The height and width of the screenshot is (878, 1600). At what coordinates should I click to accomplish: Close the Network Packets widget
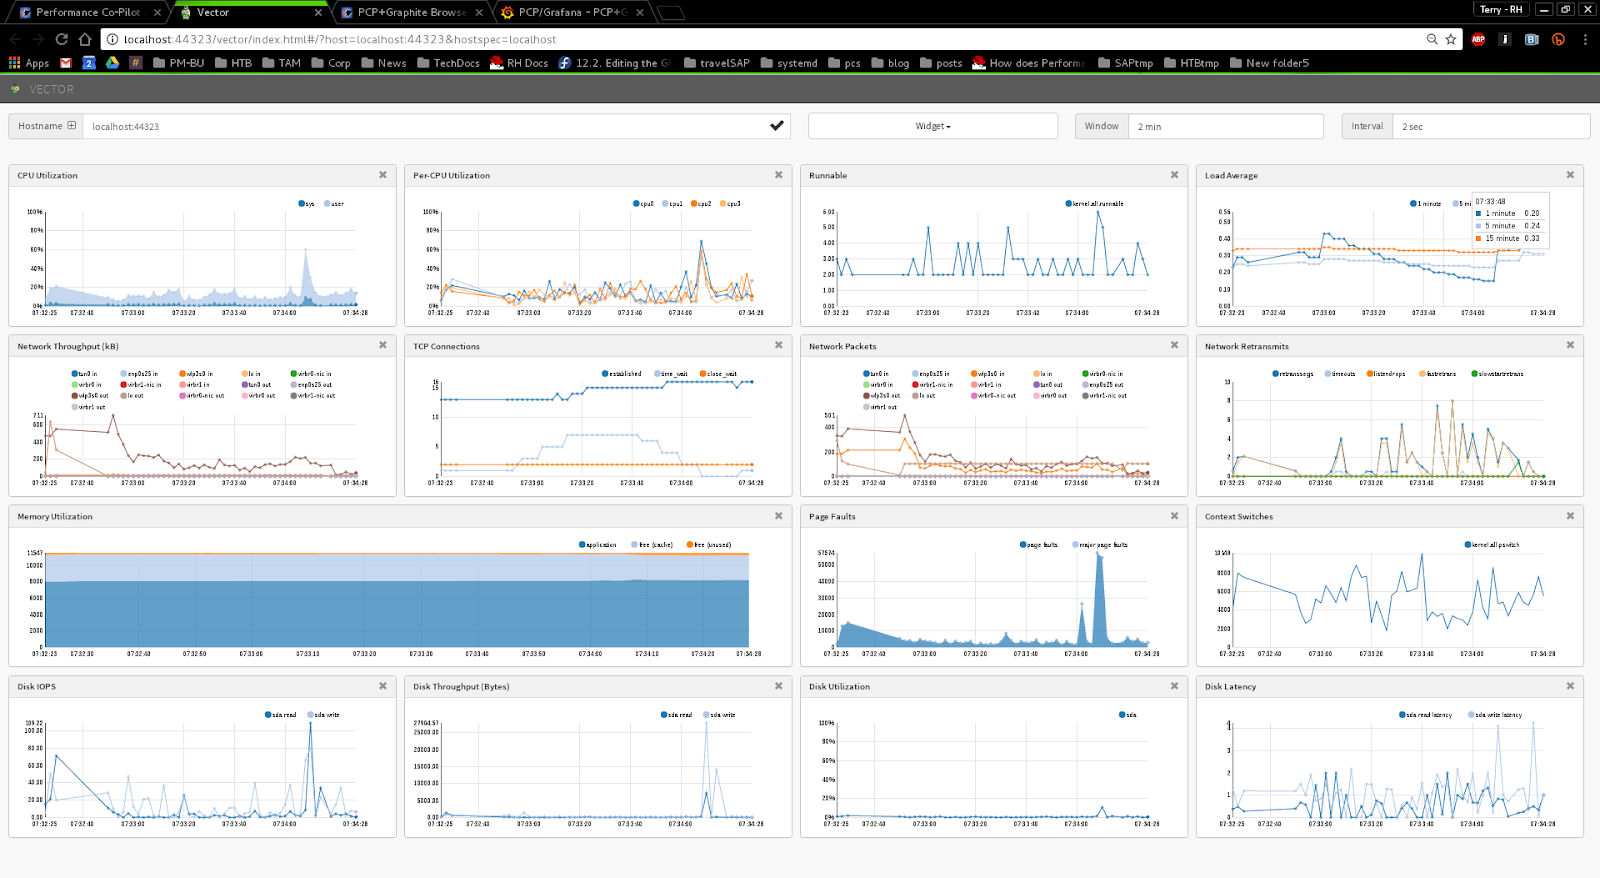point(1175,345)
